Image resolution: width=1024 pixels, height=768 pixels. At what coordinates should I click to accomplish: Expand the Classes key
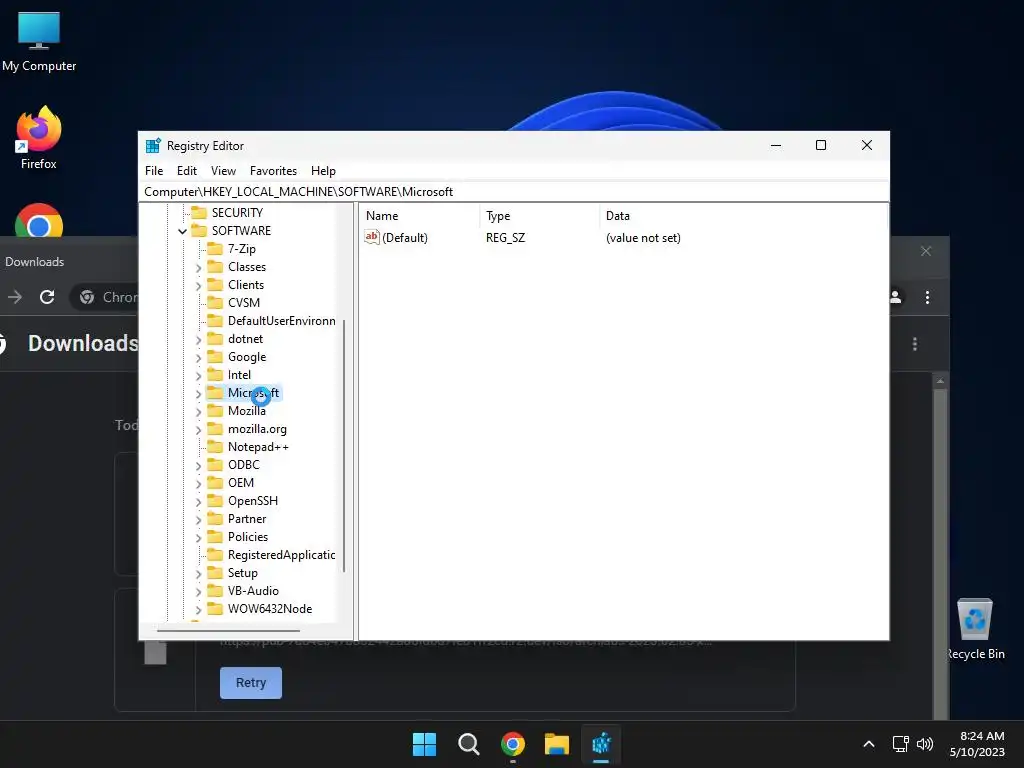[x=199, y=268]
